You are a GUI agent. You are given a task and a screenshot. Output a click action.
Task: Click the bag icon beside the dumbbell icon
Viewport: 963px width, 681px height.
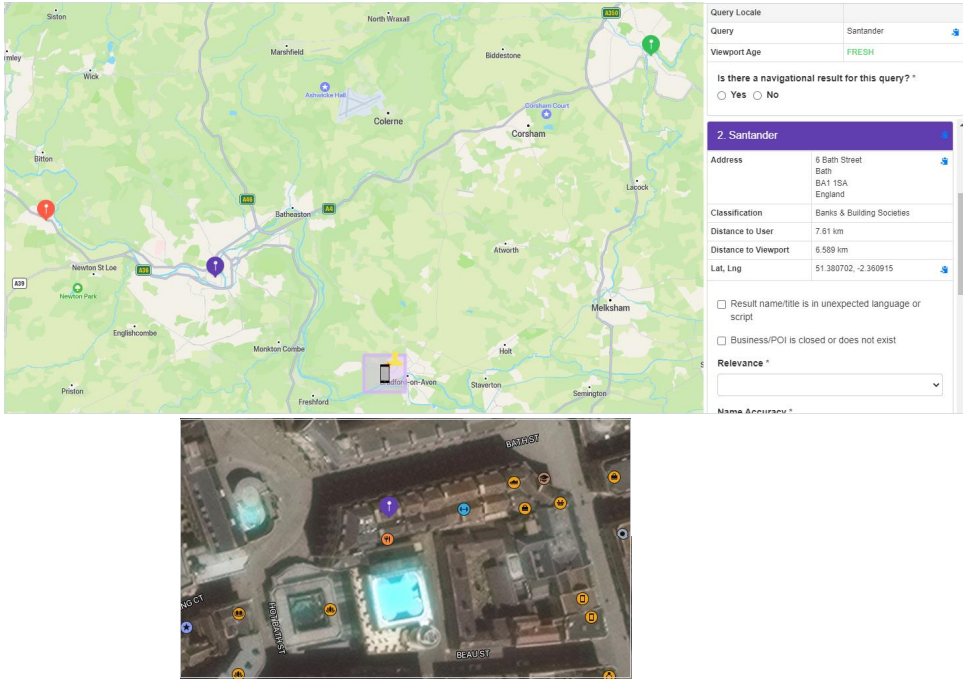524,508
